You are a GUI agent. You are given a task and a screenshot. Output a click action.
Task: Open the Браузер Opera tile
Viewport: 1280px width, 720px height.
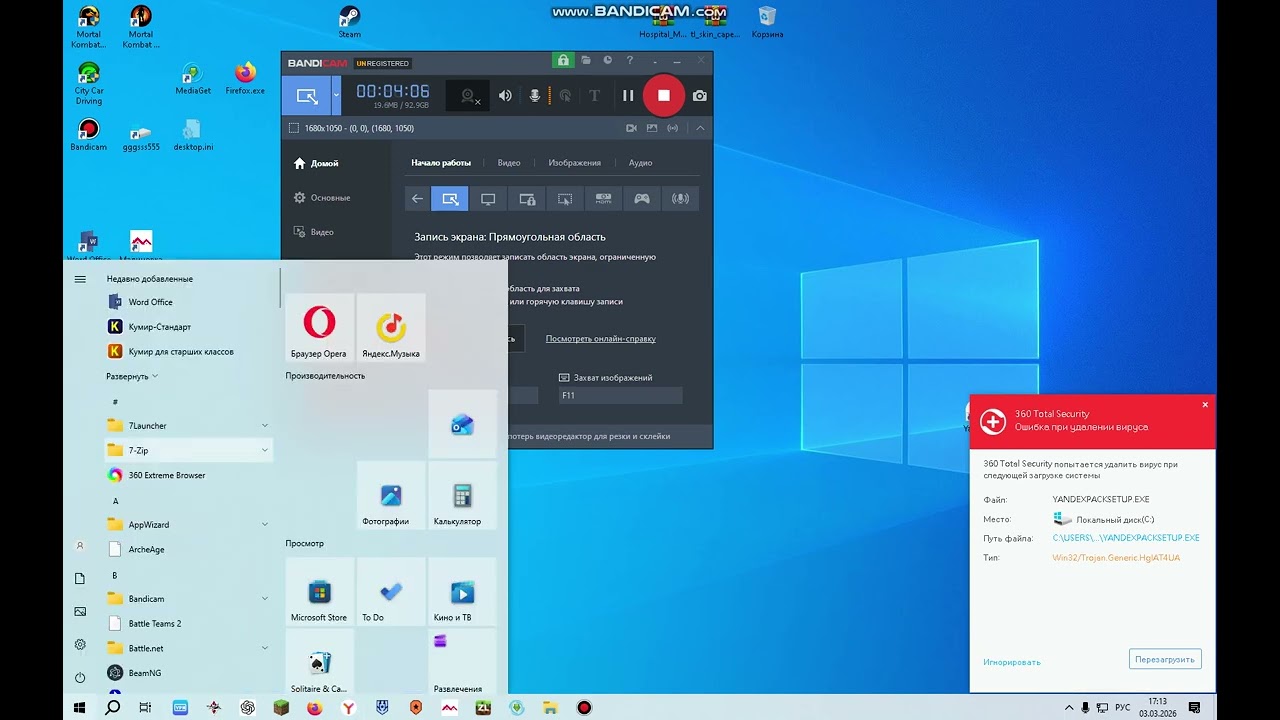(319, 327)
